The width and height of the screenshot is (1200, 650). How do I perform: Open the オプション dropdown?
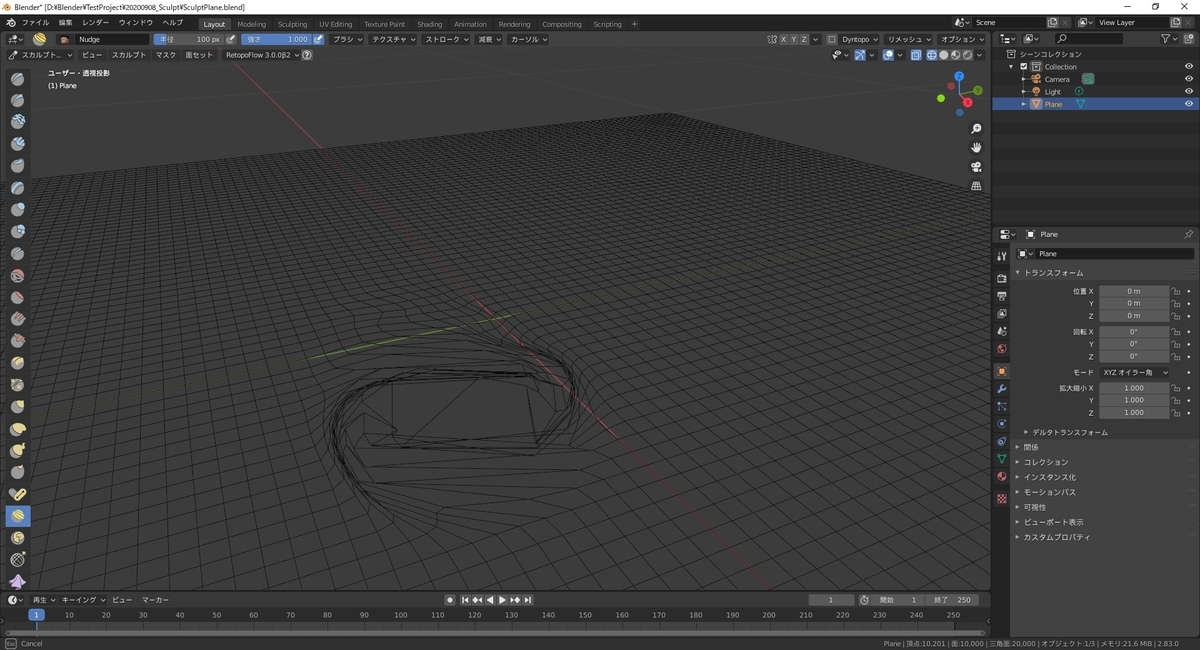click(963, 39)
